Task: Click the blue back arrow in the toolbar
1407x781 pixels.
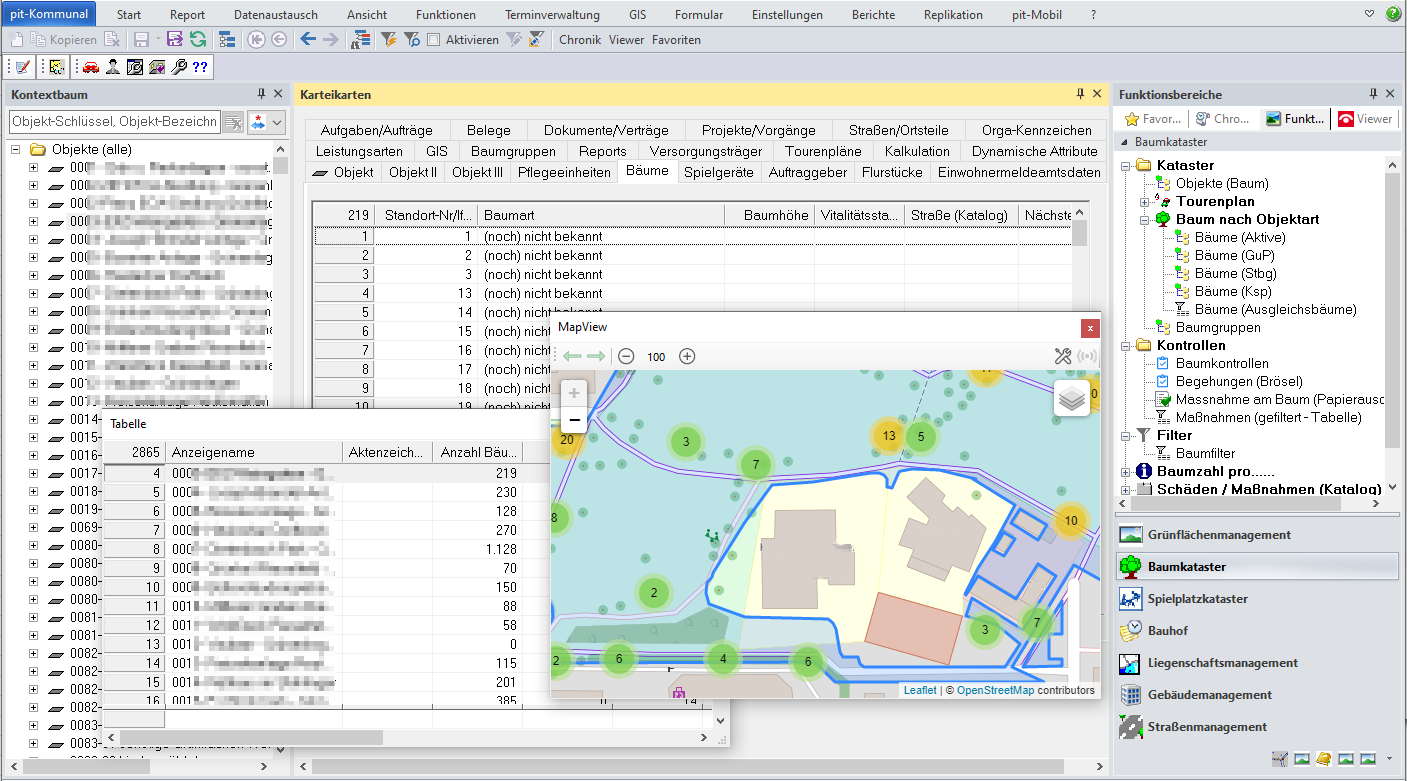Action: click(x=308, y=40)
